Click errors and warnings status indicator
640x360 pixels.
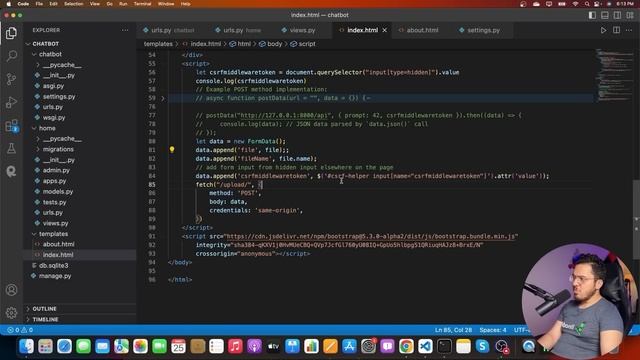coord(20,330)
